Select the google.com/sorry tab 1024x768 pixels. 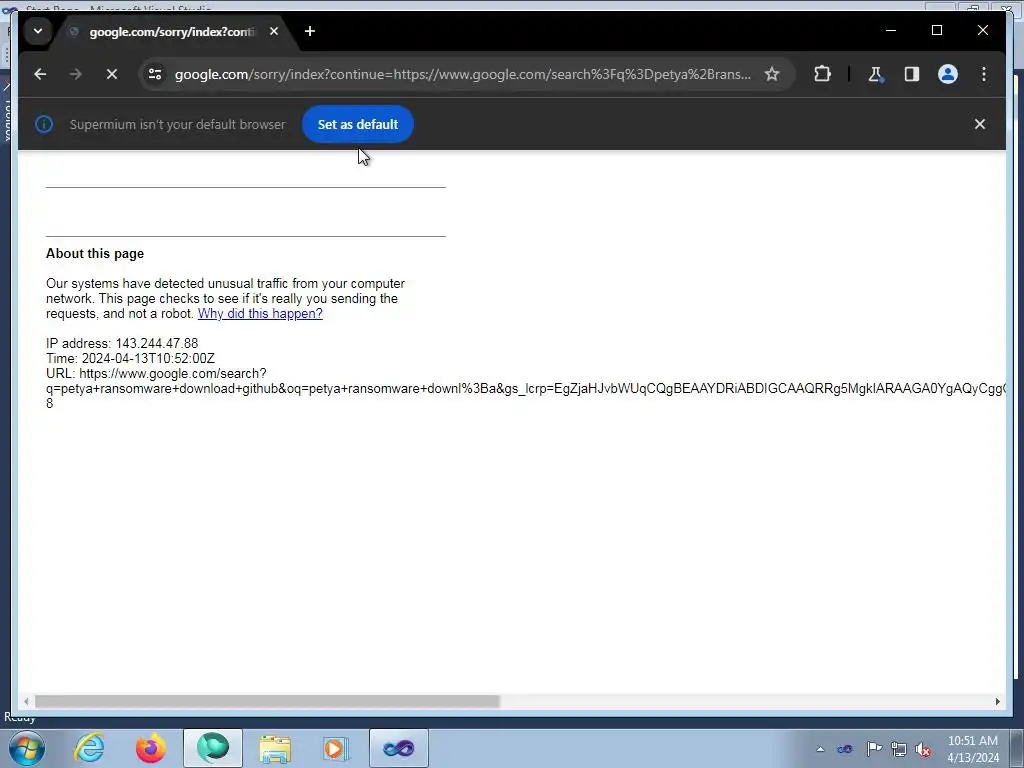click(x=173, y=31)
